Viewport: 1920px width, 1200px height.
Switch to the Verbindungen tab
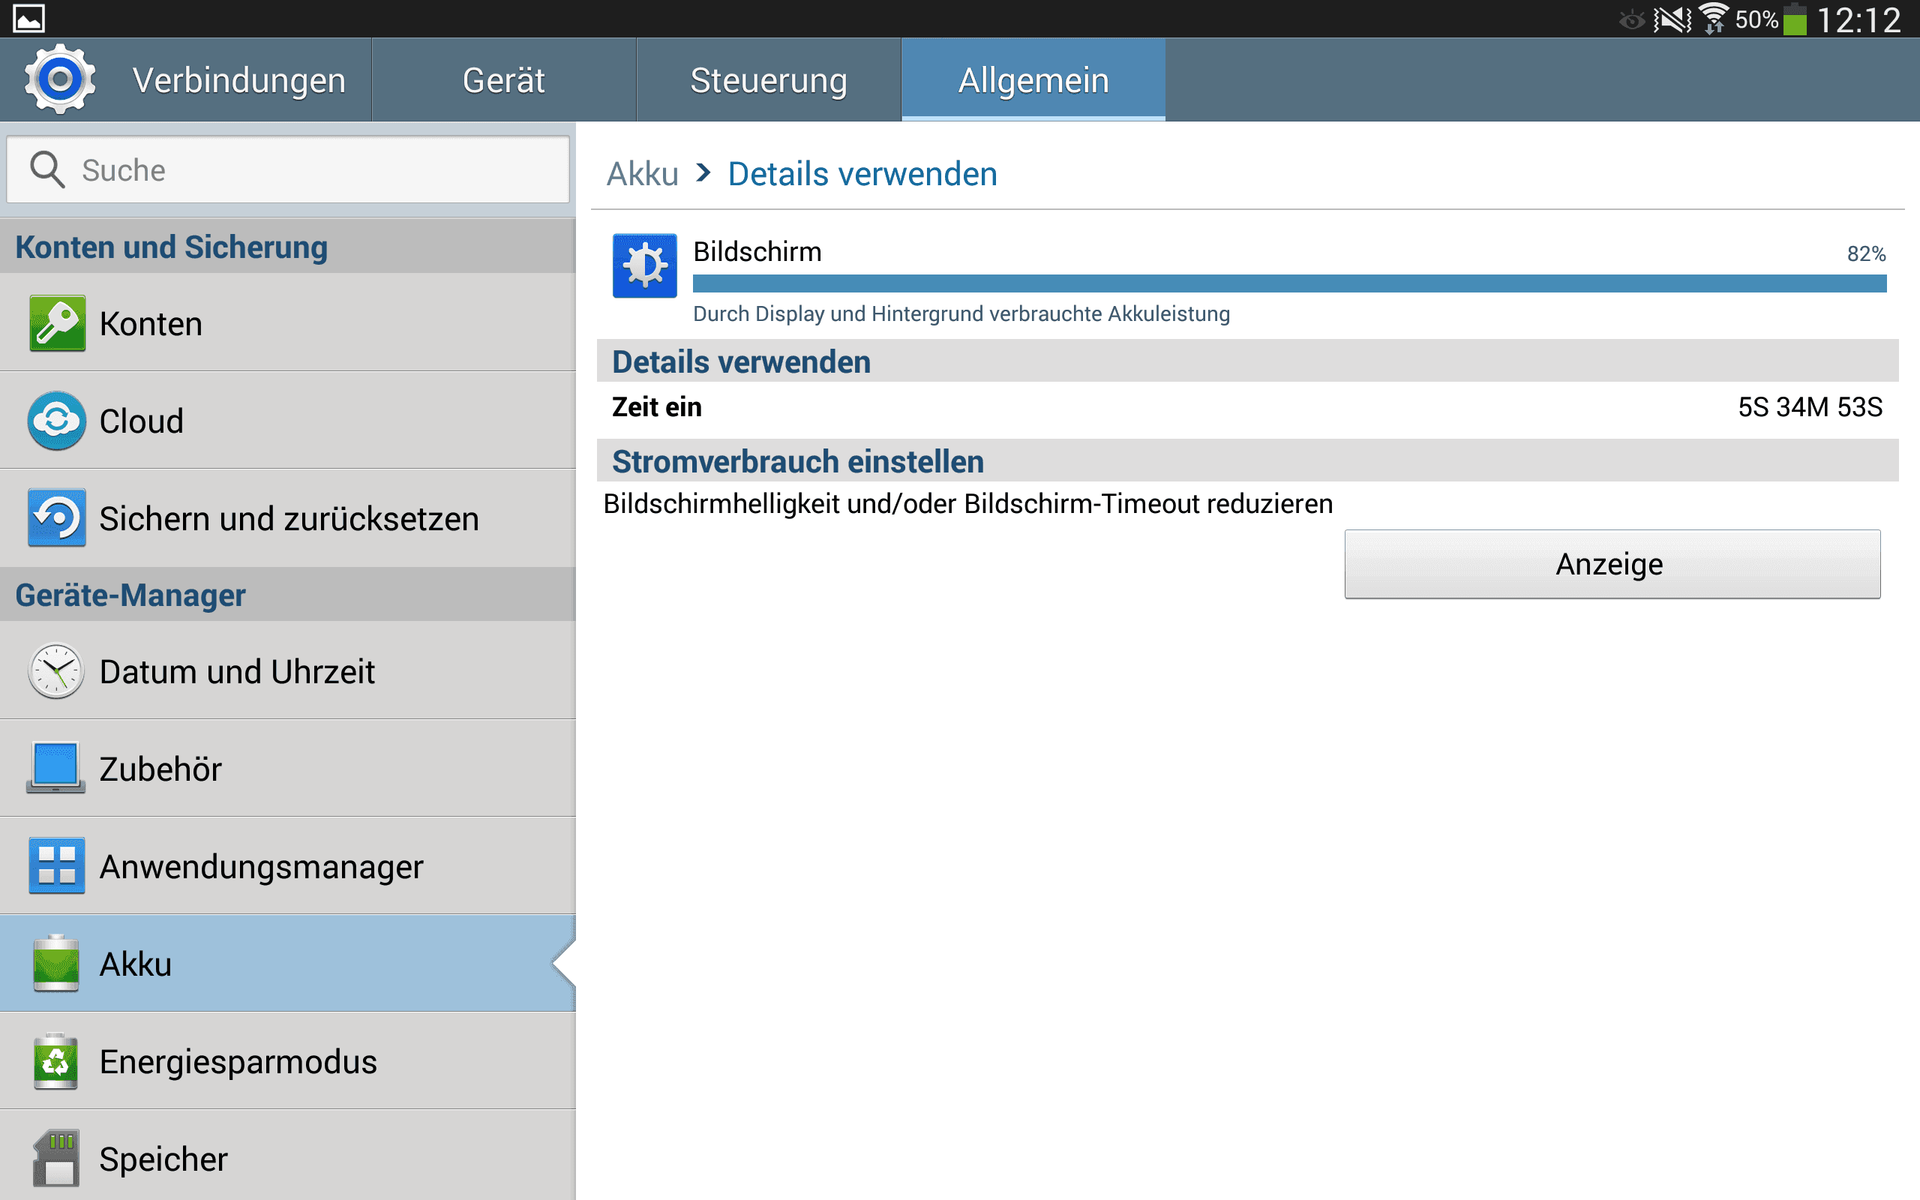click(x=239, y=80)
